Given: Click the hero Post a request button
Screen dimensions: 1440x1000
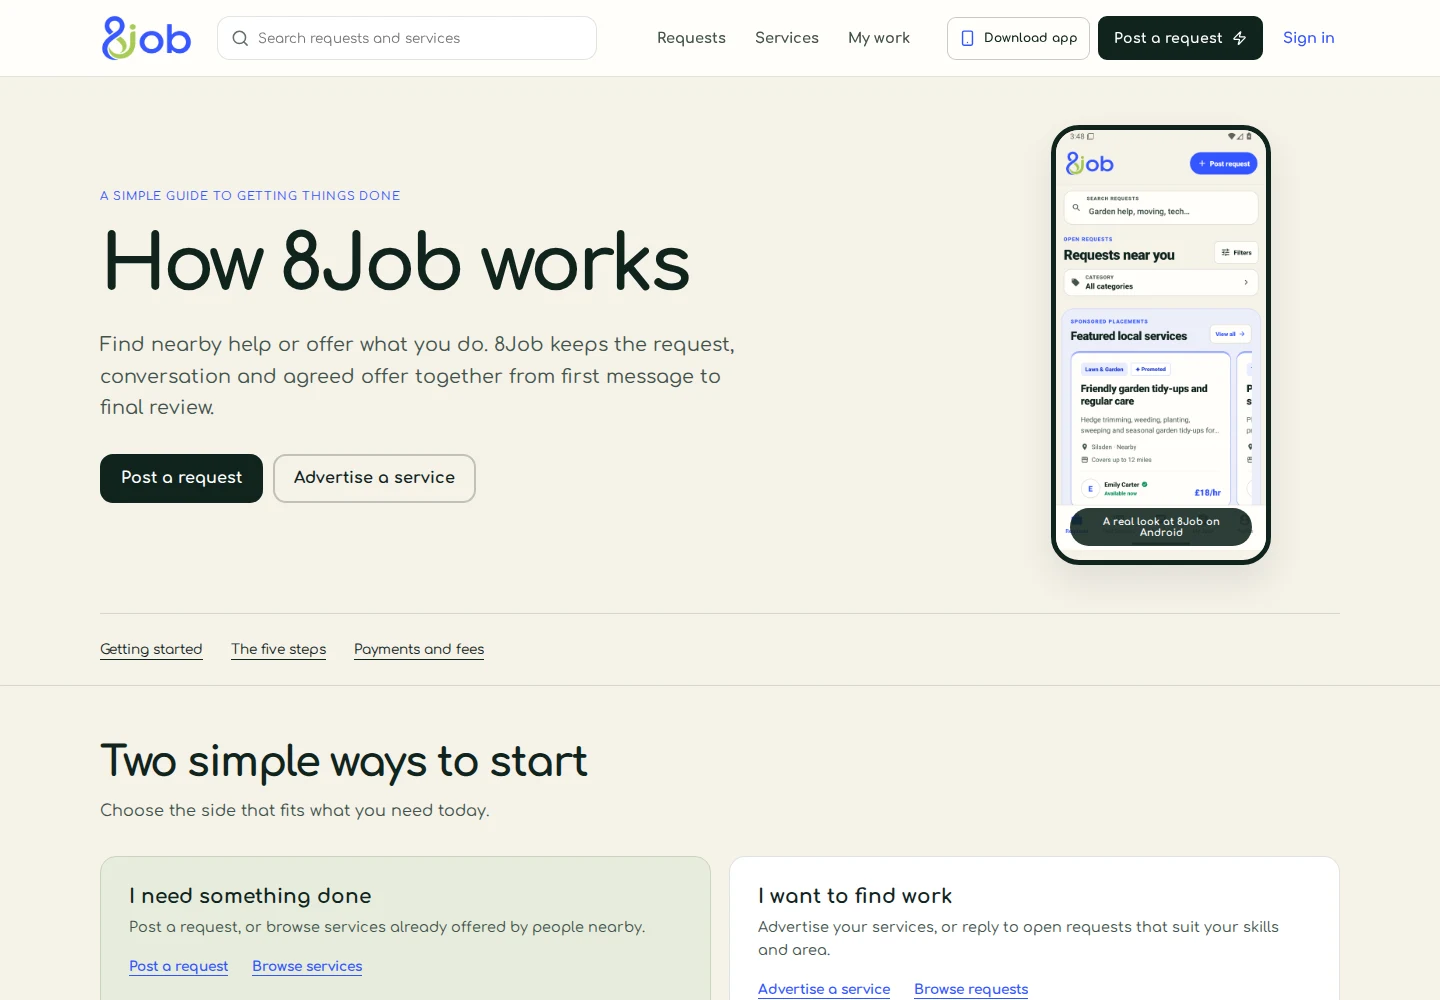Looking at the screenshot, I should [x=181, y=478].
